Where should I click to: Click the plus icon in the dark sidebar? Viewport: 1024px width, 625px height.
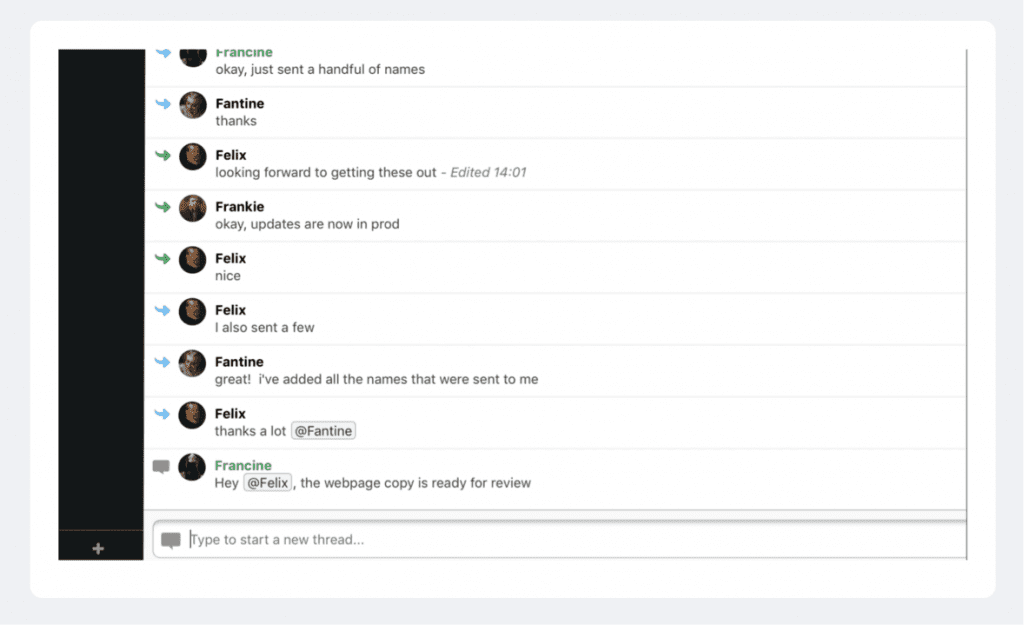pos(98,549)
